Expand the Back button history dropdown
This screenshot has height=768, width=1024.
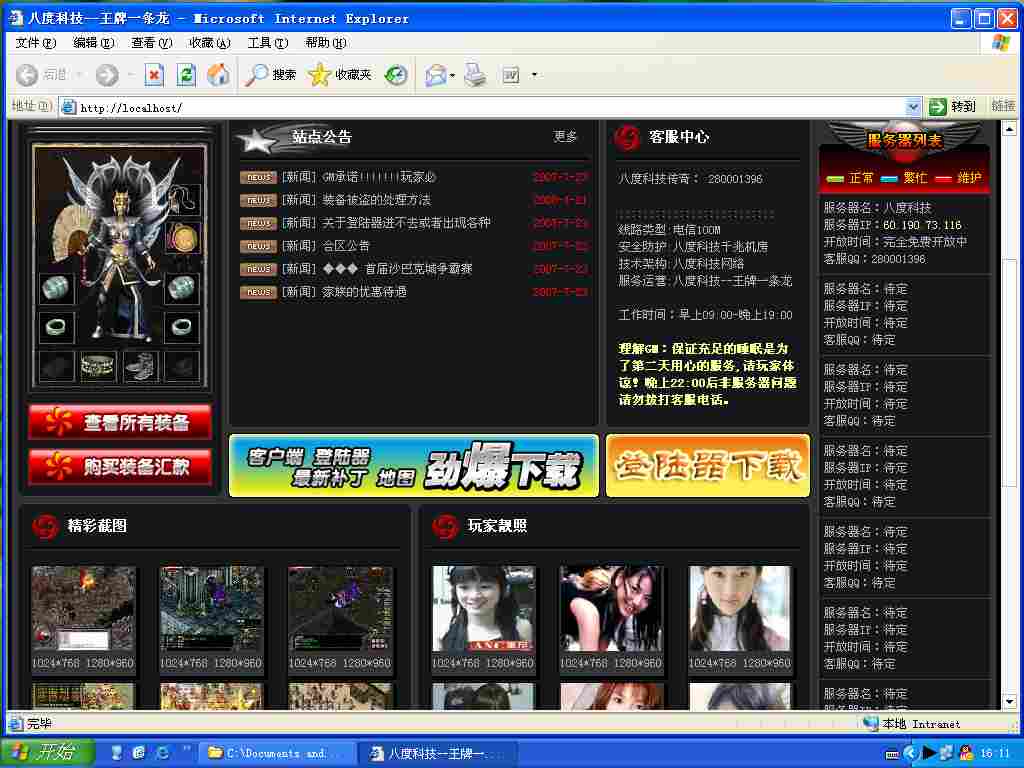(x=80, y=75)
